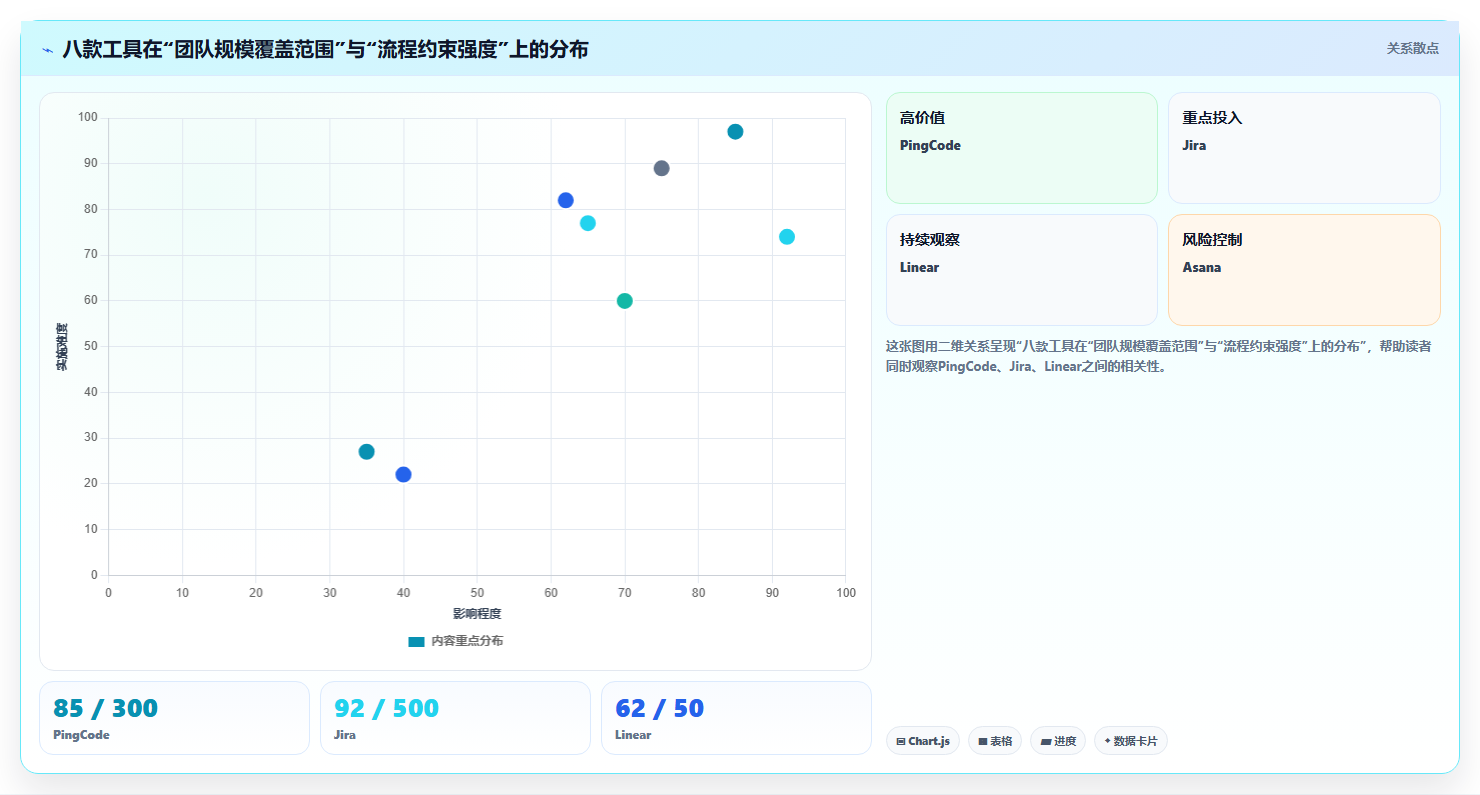Click the x-axis tick label 50

(x=477, y=593)
